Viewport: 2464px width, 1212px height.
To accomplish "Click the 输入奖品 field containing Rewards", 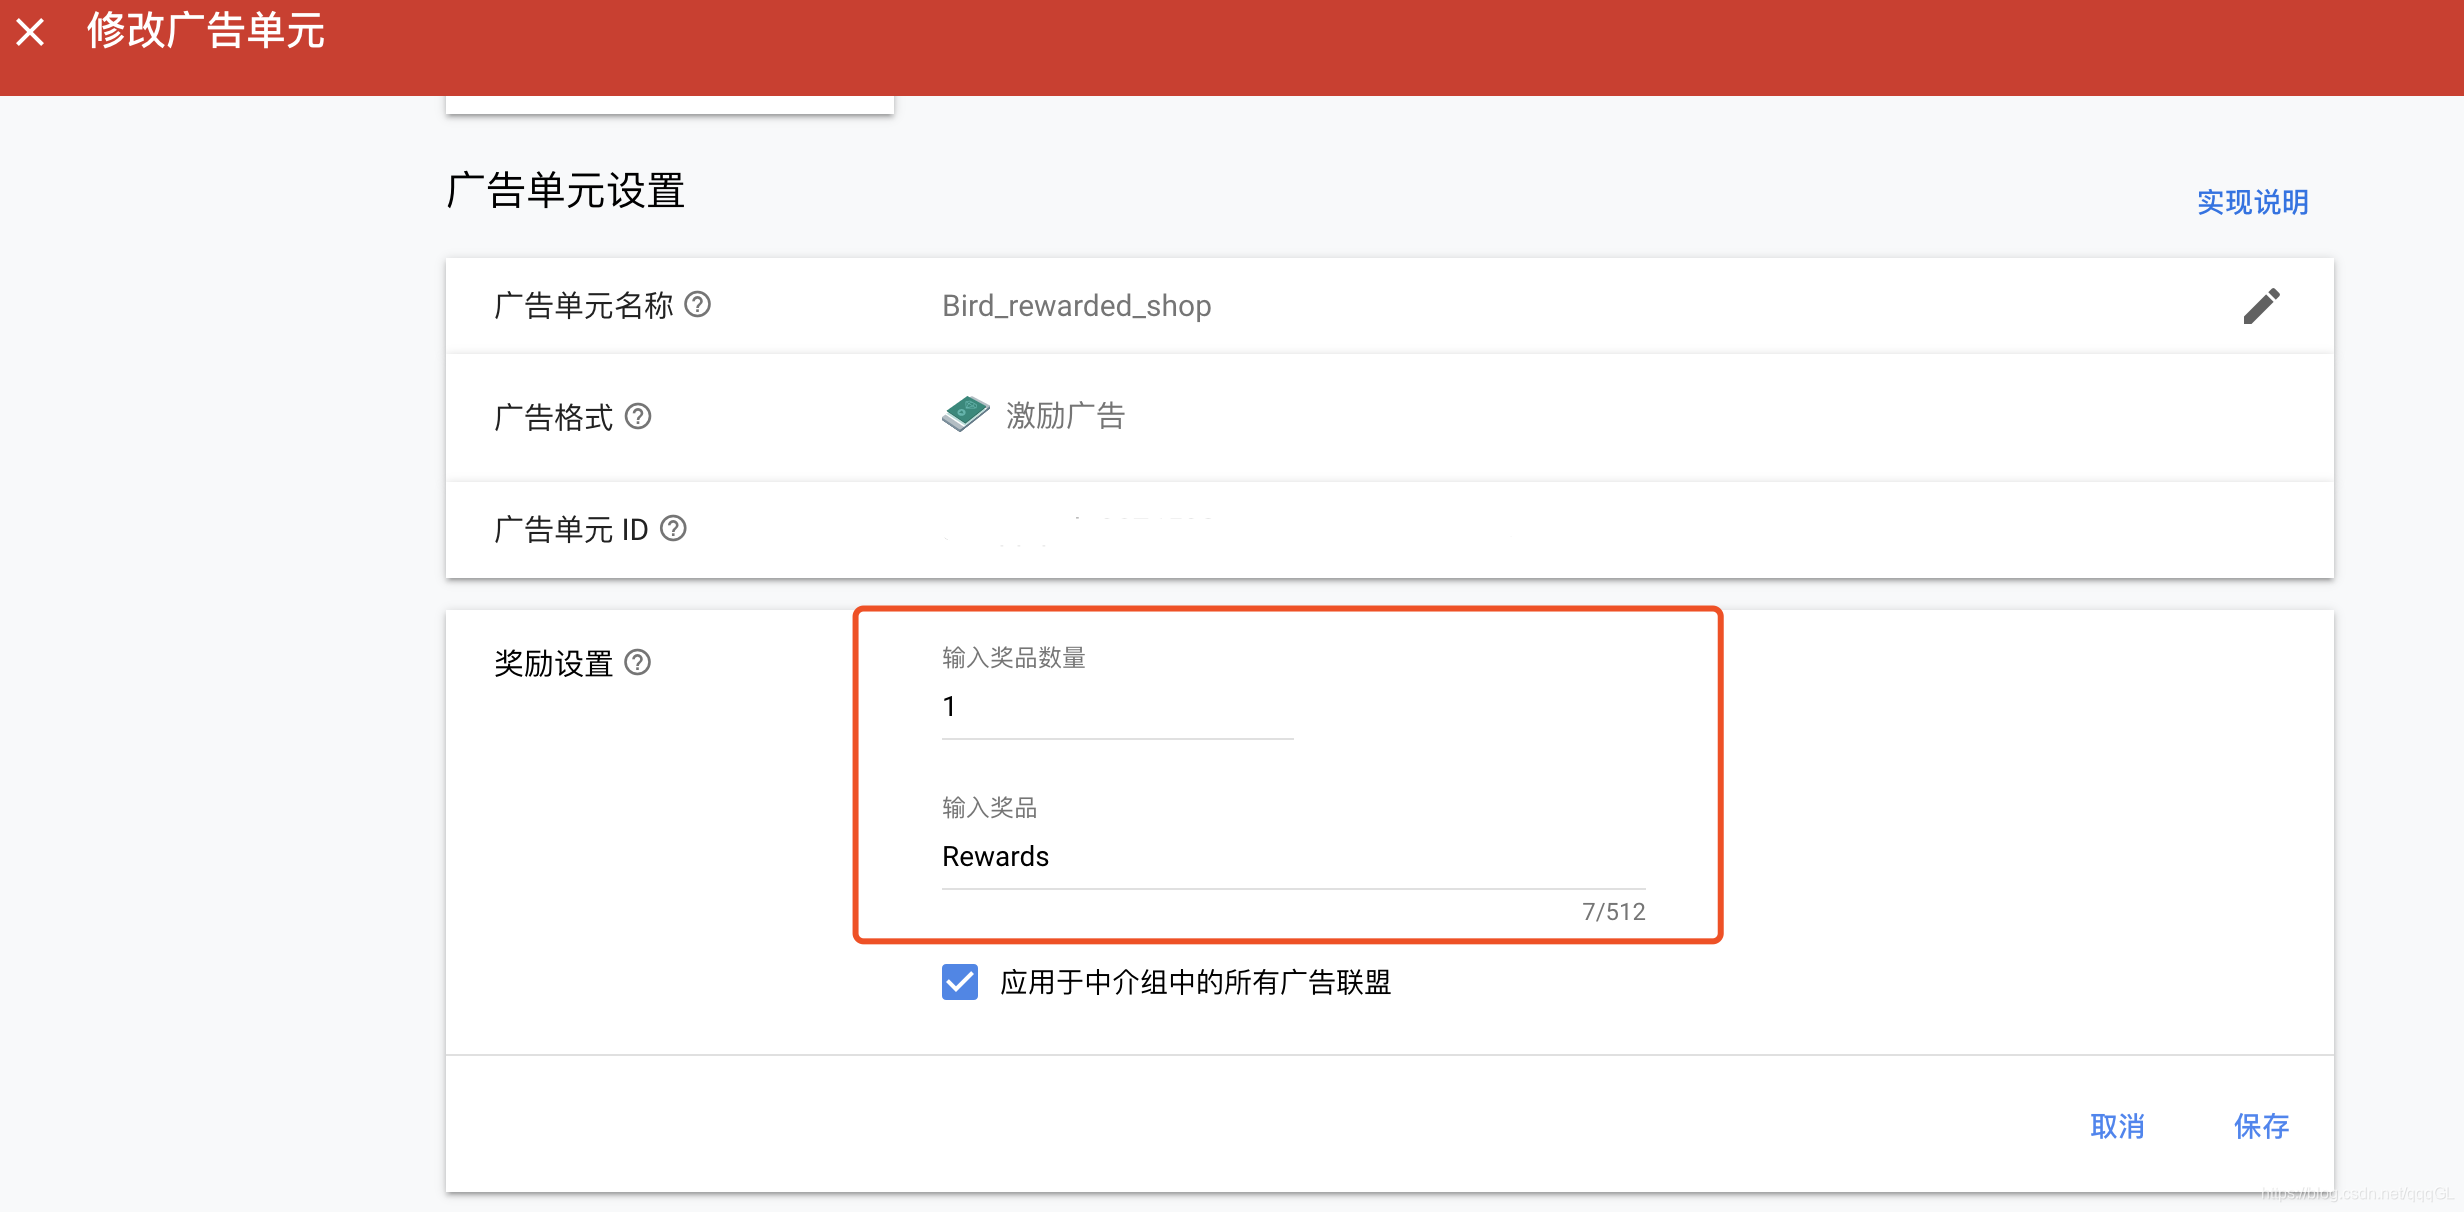I will (1292, 857).
